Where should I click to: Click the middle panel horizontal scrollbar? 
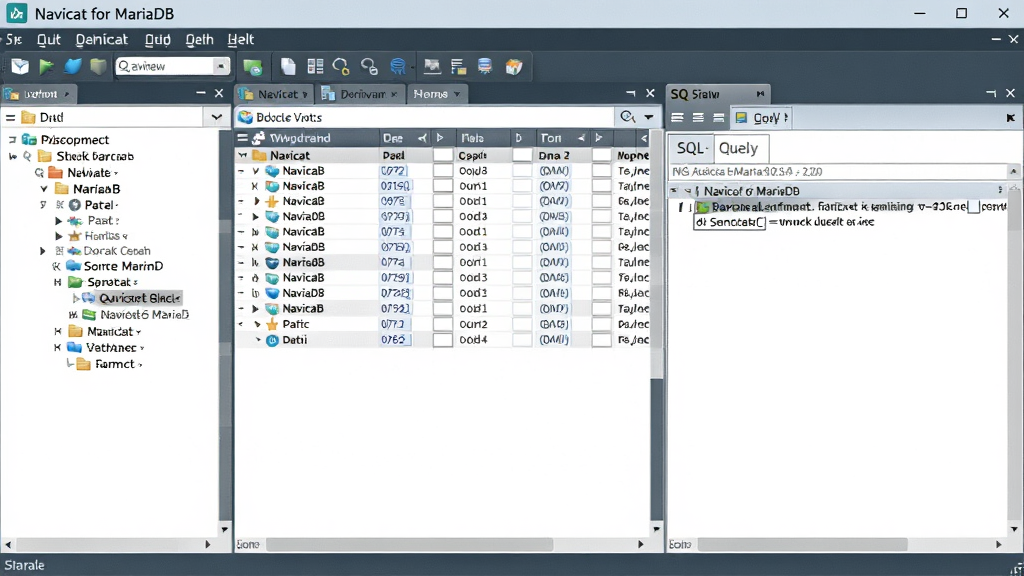410,545
